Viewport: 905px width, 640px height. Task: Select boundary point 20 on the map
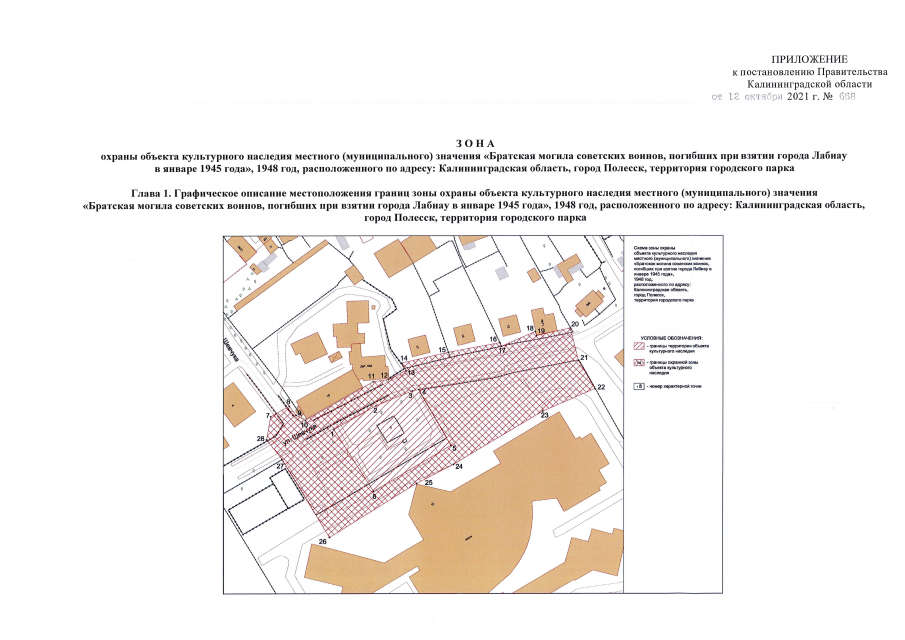pyautogui.click(x=575, y=324)
